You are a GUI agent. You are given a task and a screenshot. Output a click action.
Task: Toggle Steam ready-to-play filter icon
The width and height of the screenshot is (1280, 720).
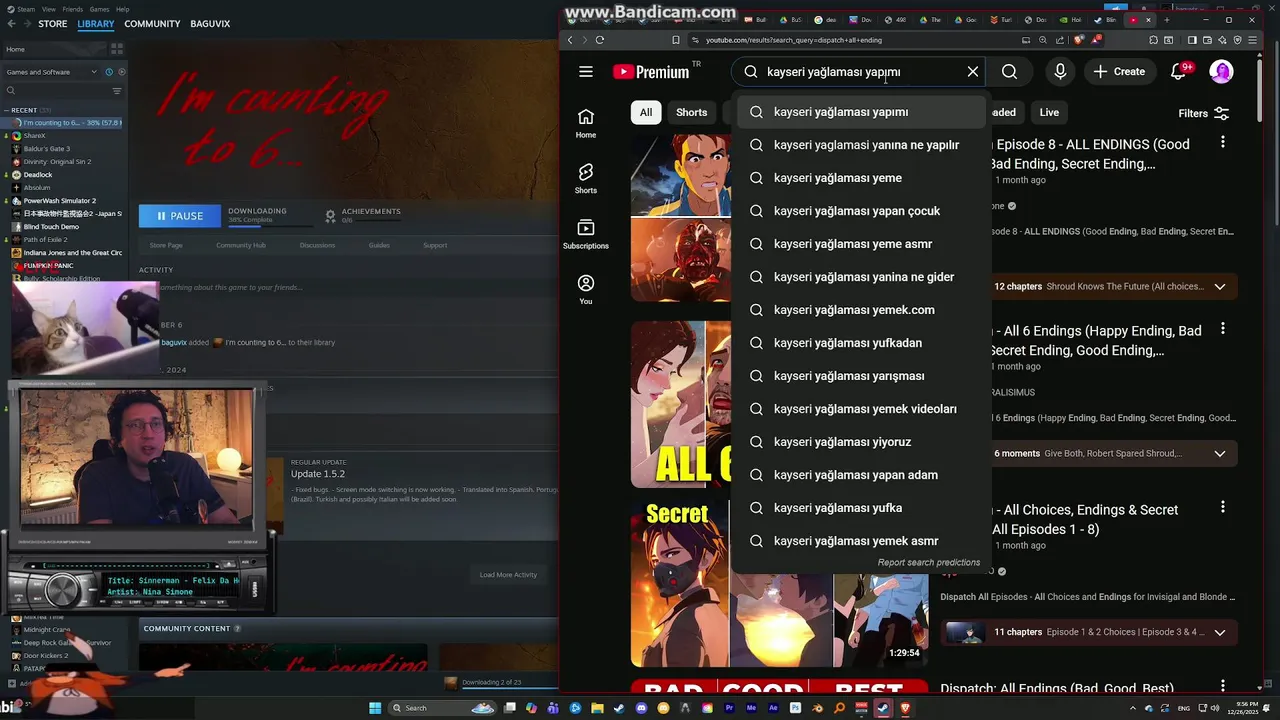click(120, 72)
